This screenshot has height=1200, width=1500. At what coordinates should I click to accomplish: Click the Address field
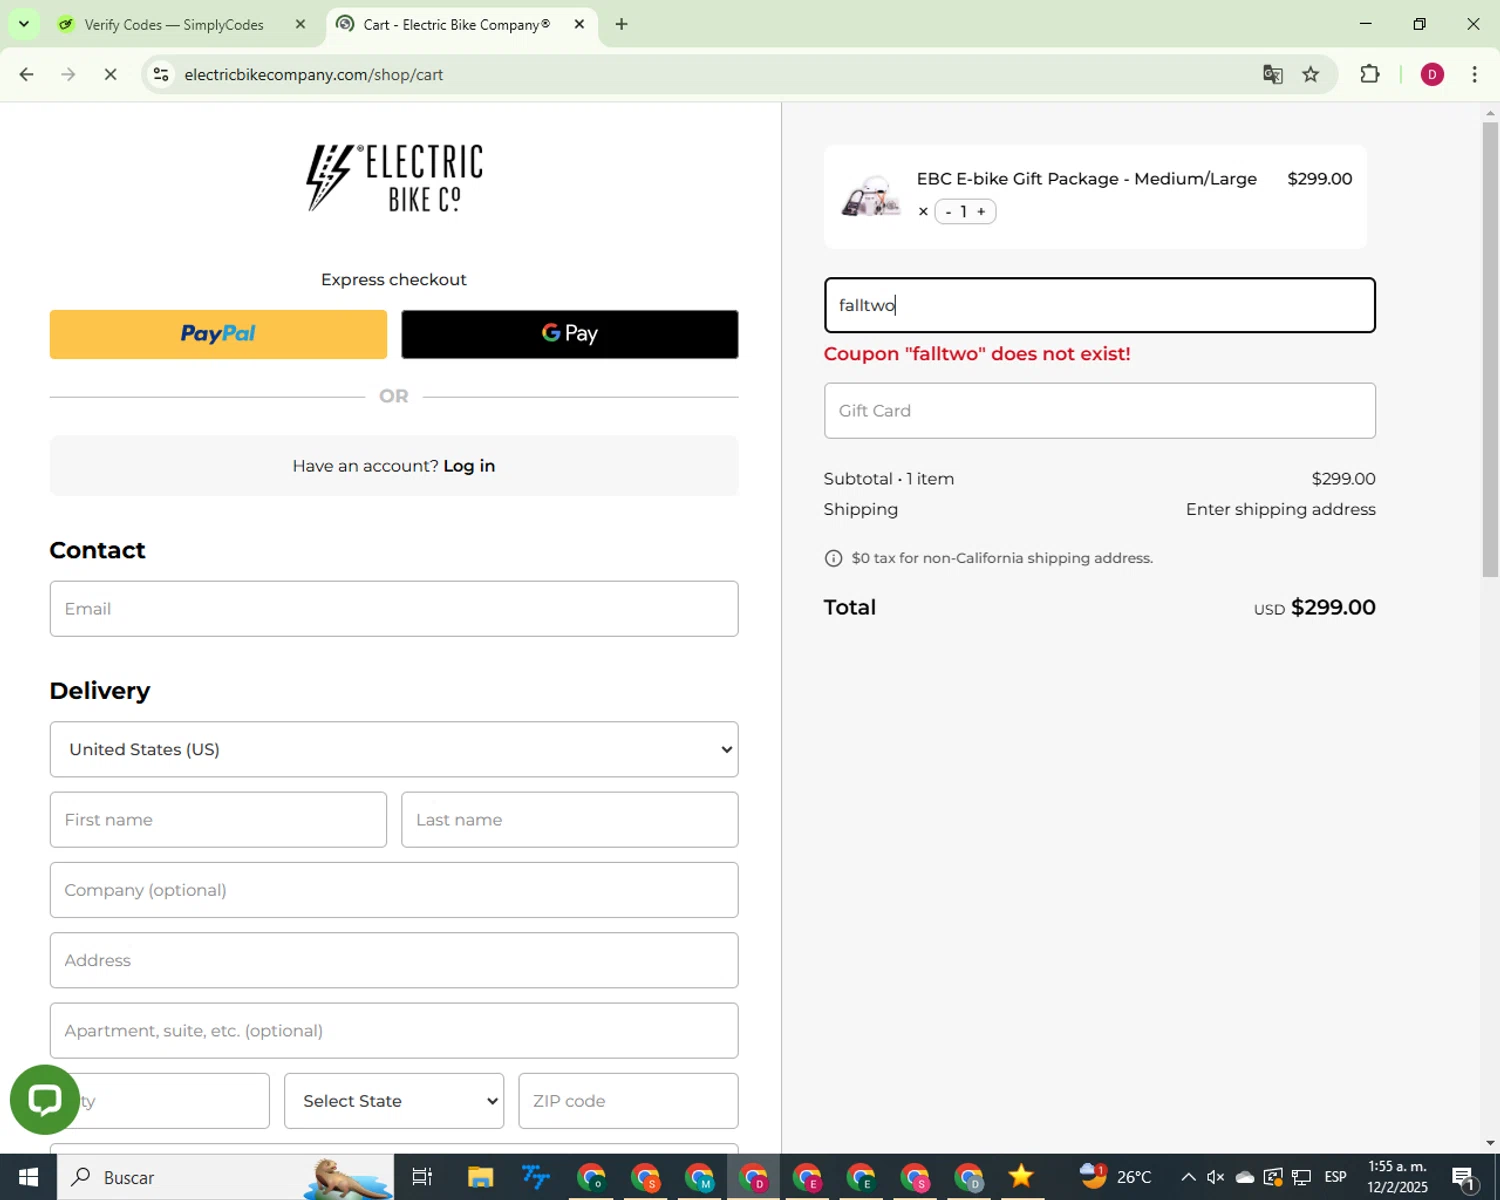coord(394,961)
